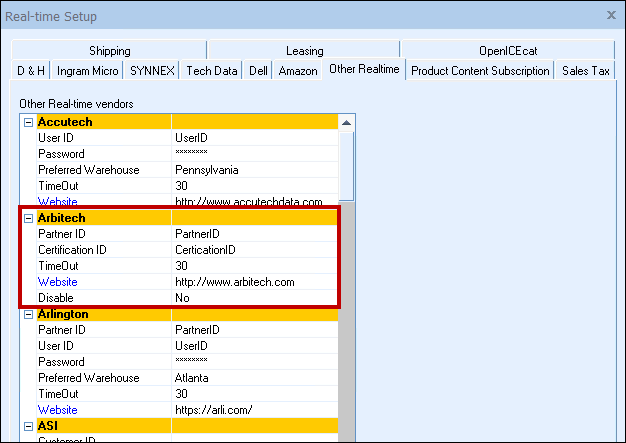Edit the Arbitech Partner ID value
The image size is (626, 443).
click(x=255, y=234)
